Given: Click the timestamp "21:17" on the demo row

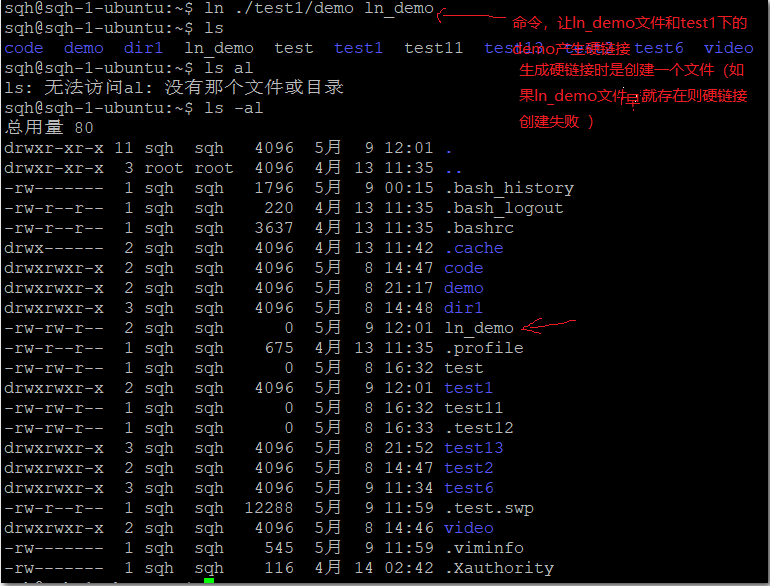Looking at the screenshot, I should (409, 288).
